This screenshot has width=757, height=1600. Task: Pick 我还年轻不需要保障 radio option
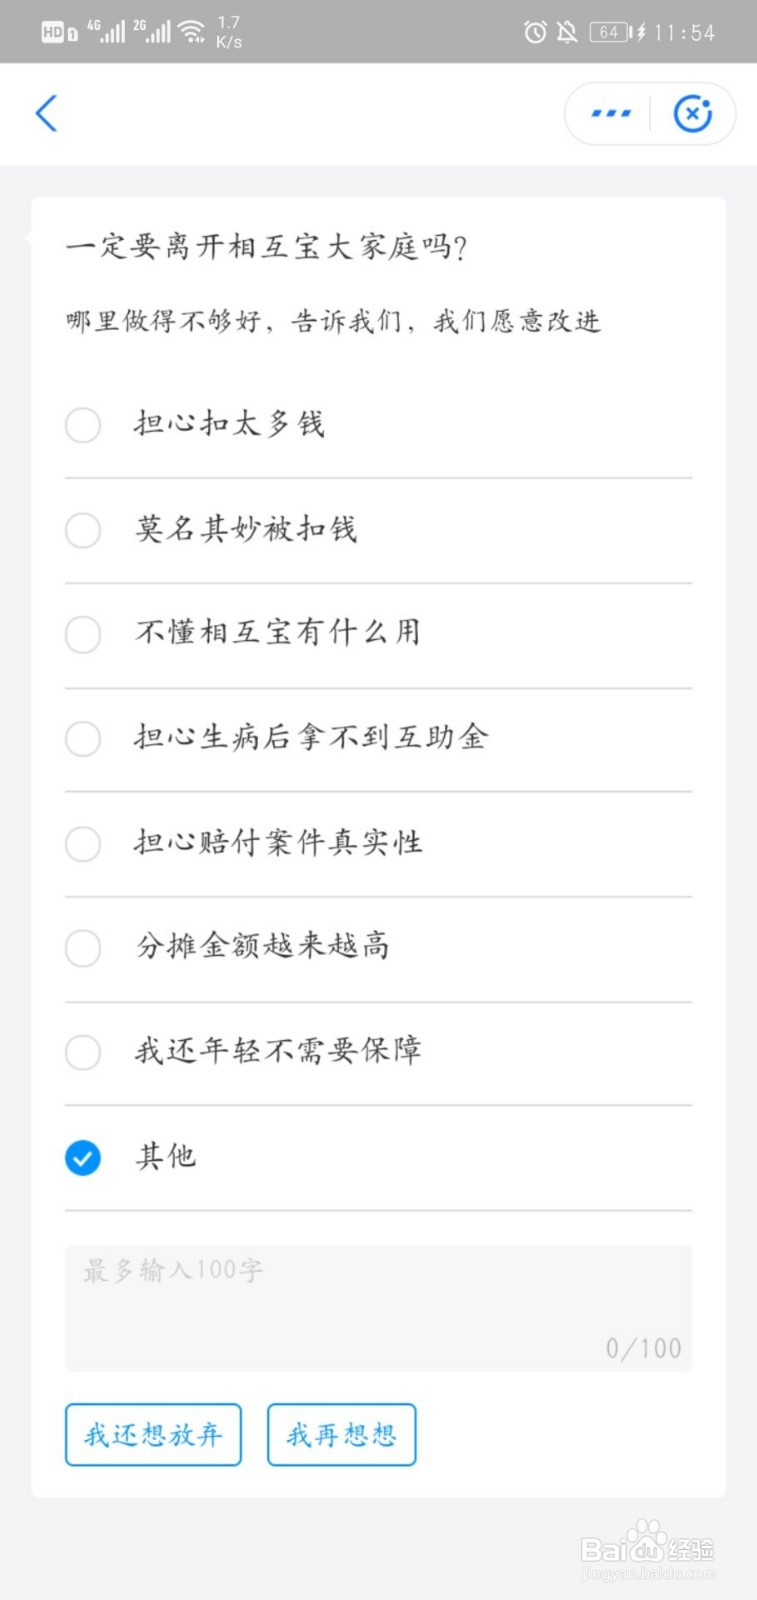point(83,1052)
